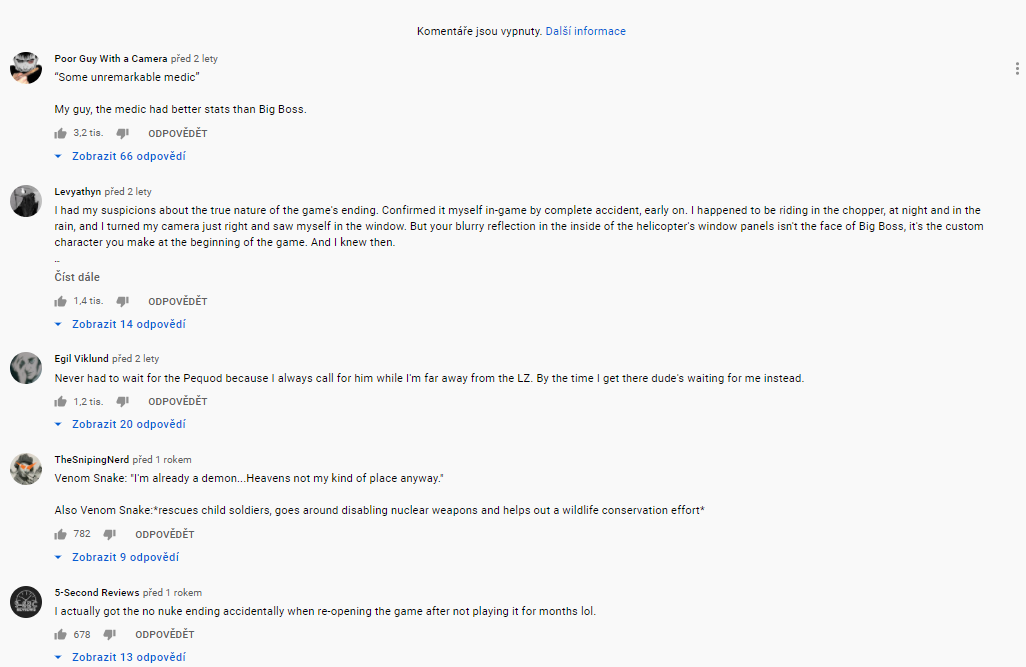Viewport: 1026px width, 667px height.
Task: Reply to Egil Viklund via 'ODPOVĚDĚT'
Action: (x=178, y=401)
